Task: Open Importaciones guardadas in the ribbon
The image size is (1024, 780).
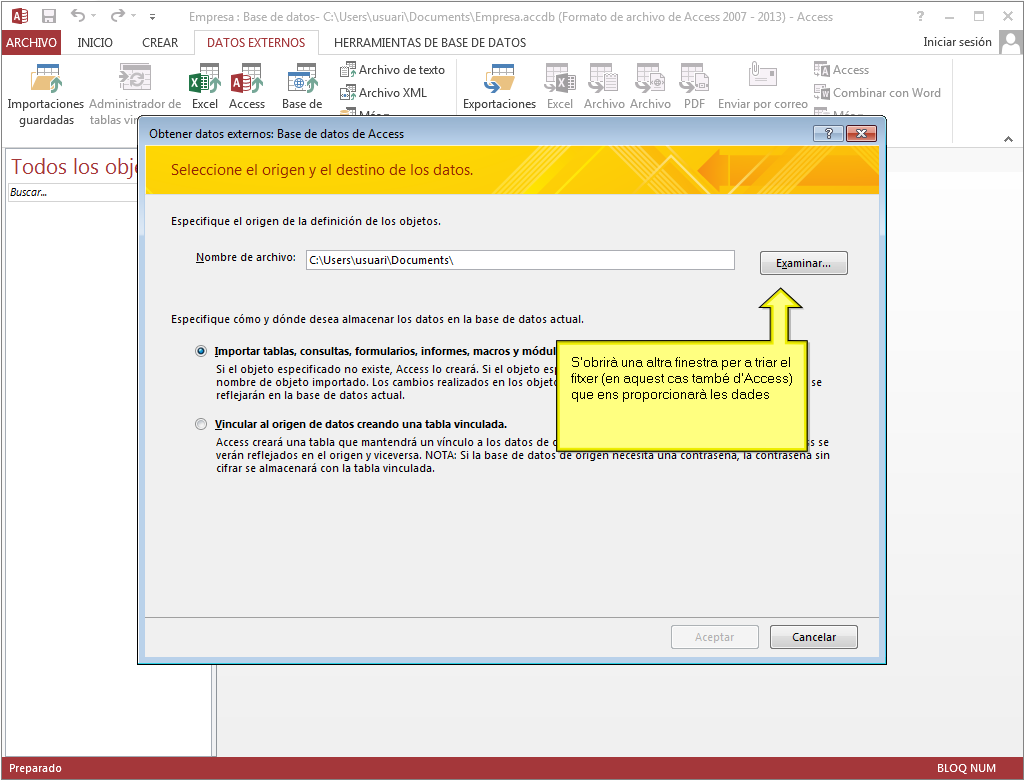Action: click(x=46, y=93)
